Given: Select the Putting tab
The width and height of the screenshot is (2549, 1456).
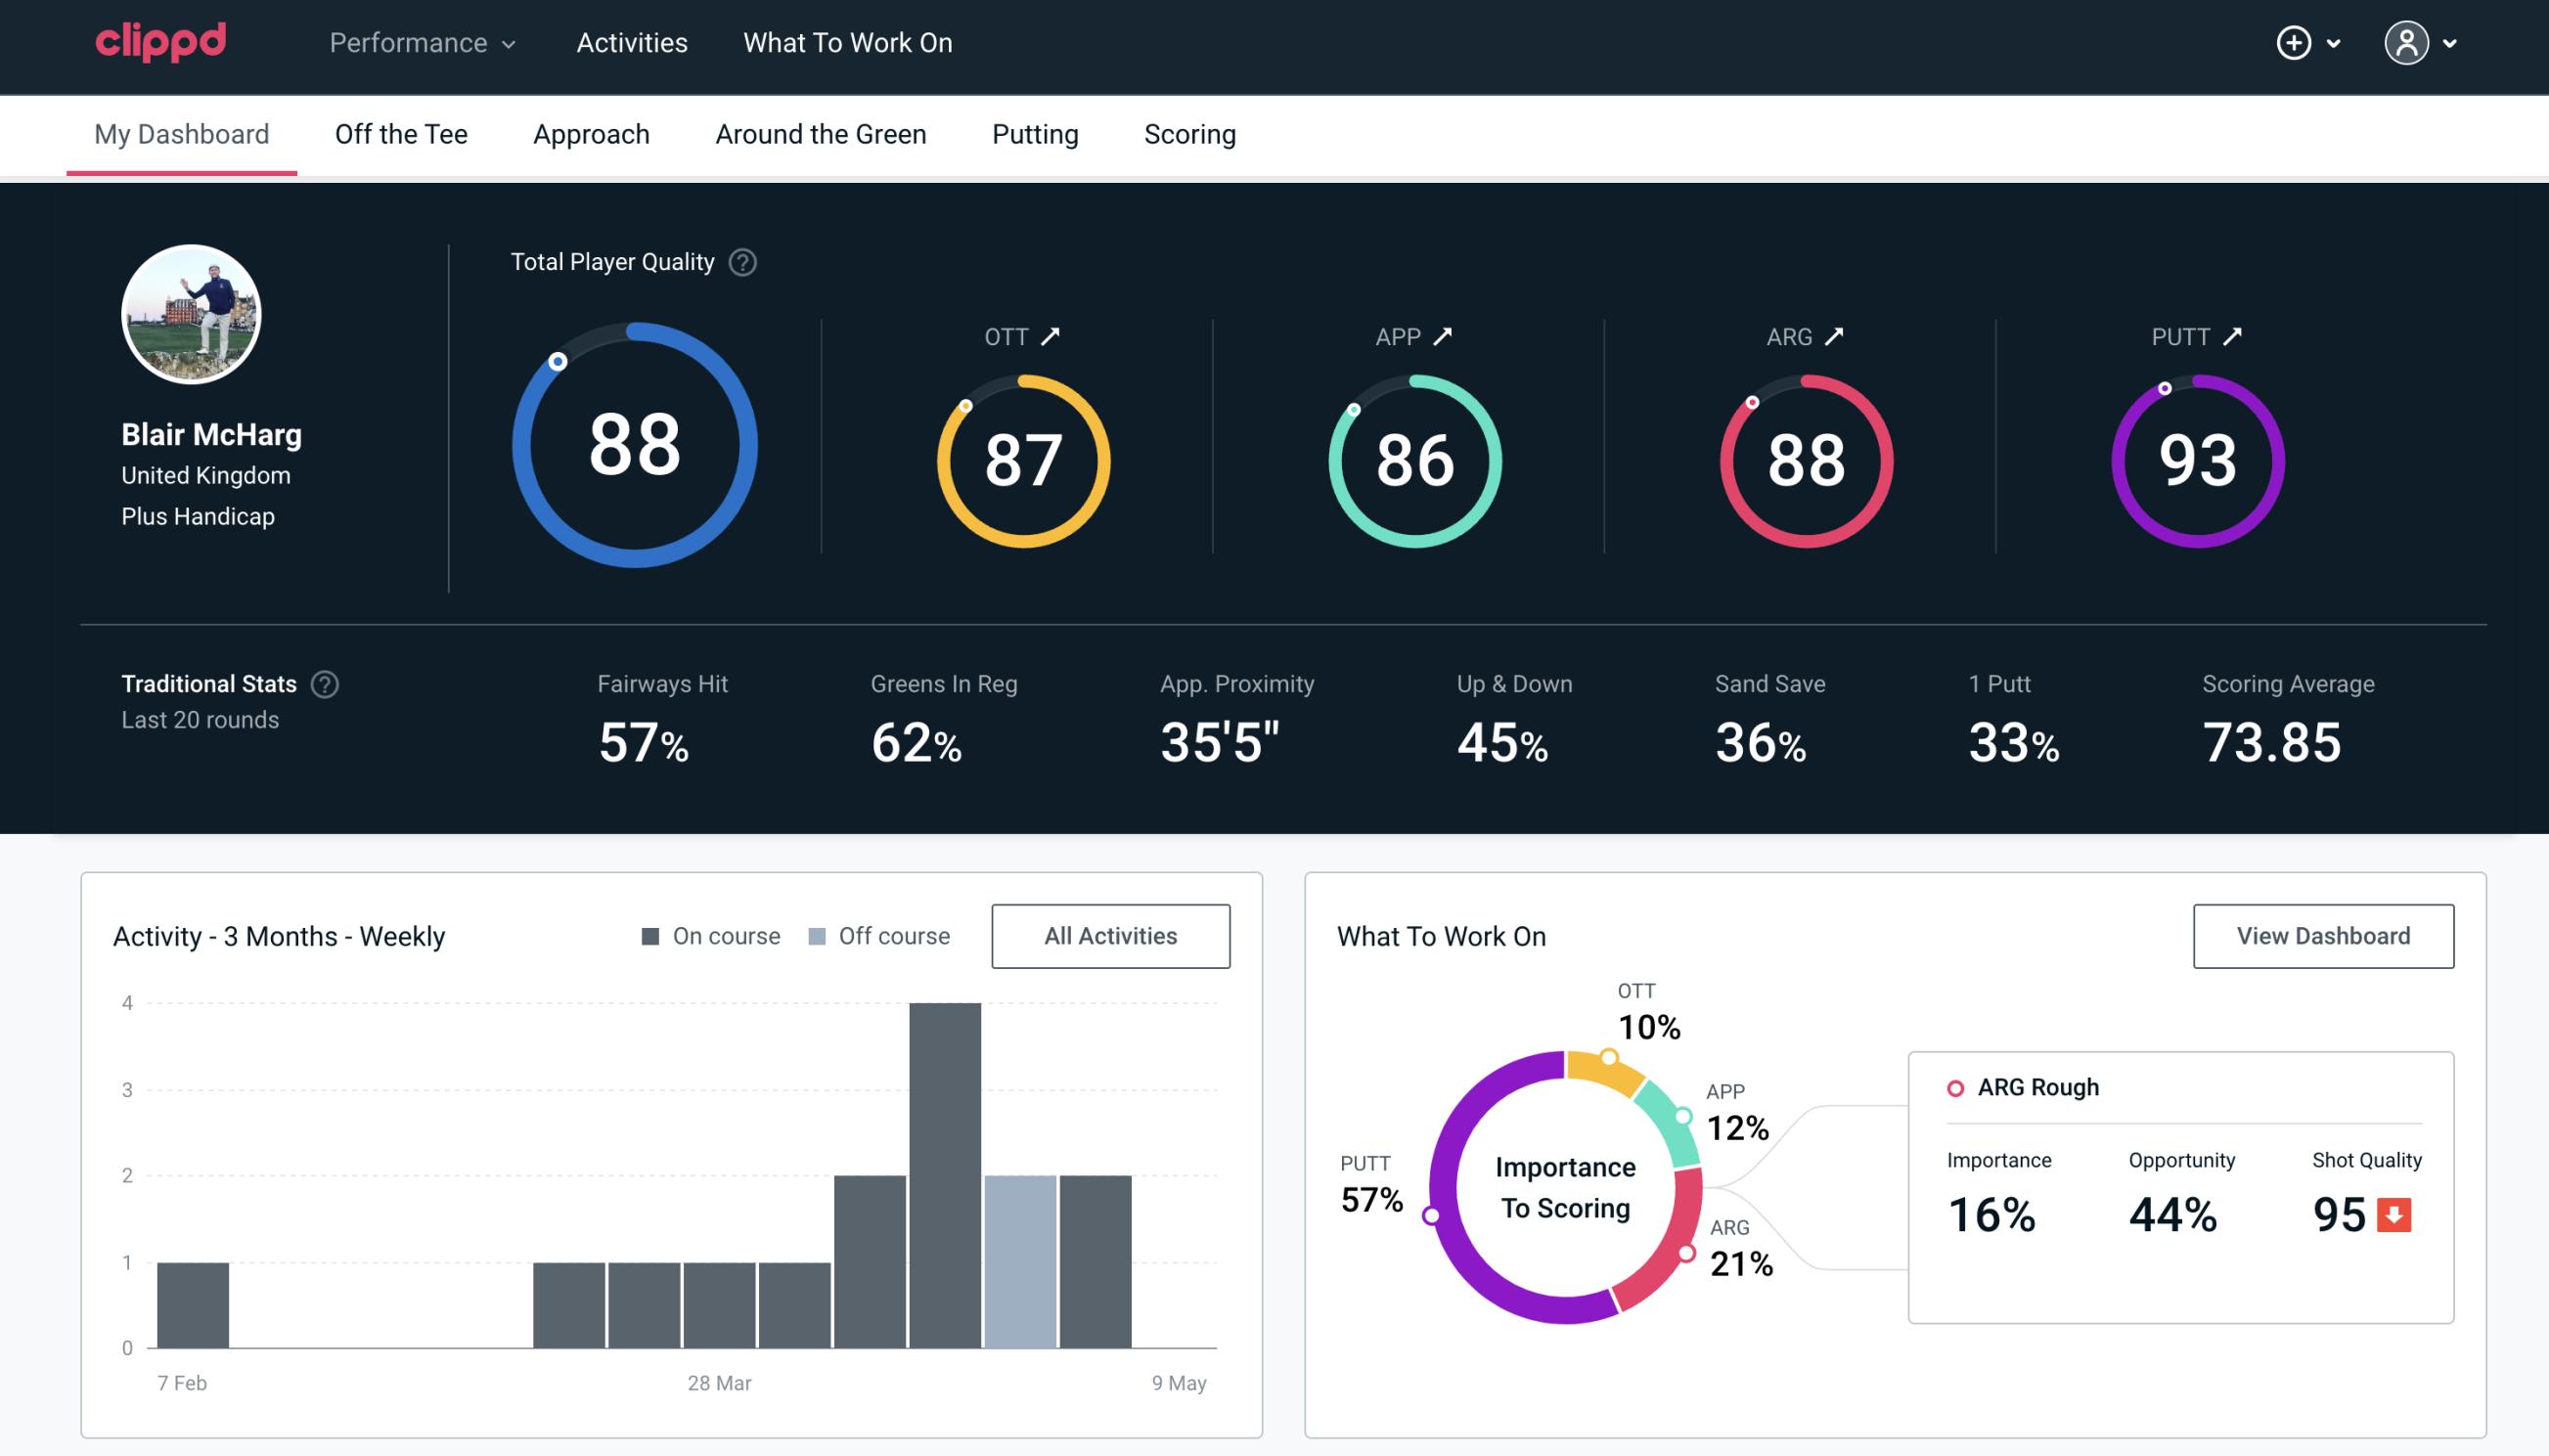Looking at the screenshot, I should click(1033, 133).
